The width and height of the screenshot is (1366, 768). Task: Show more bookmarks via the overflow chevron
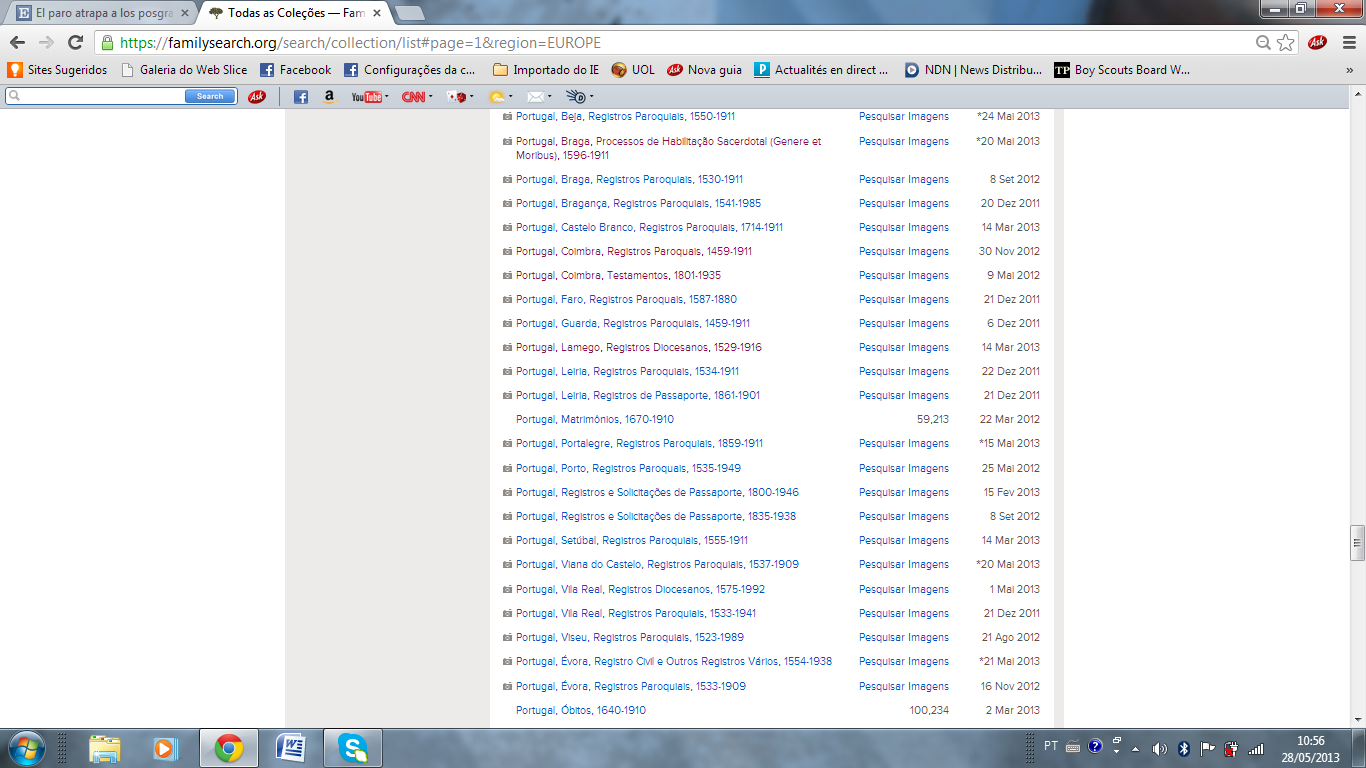(x=1349, y=70)
